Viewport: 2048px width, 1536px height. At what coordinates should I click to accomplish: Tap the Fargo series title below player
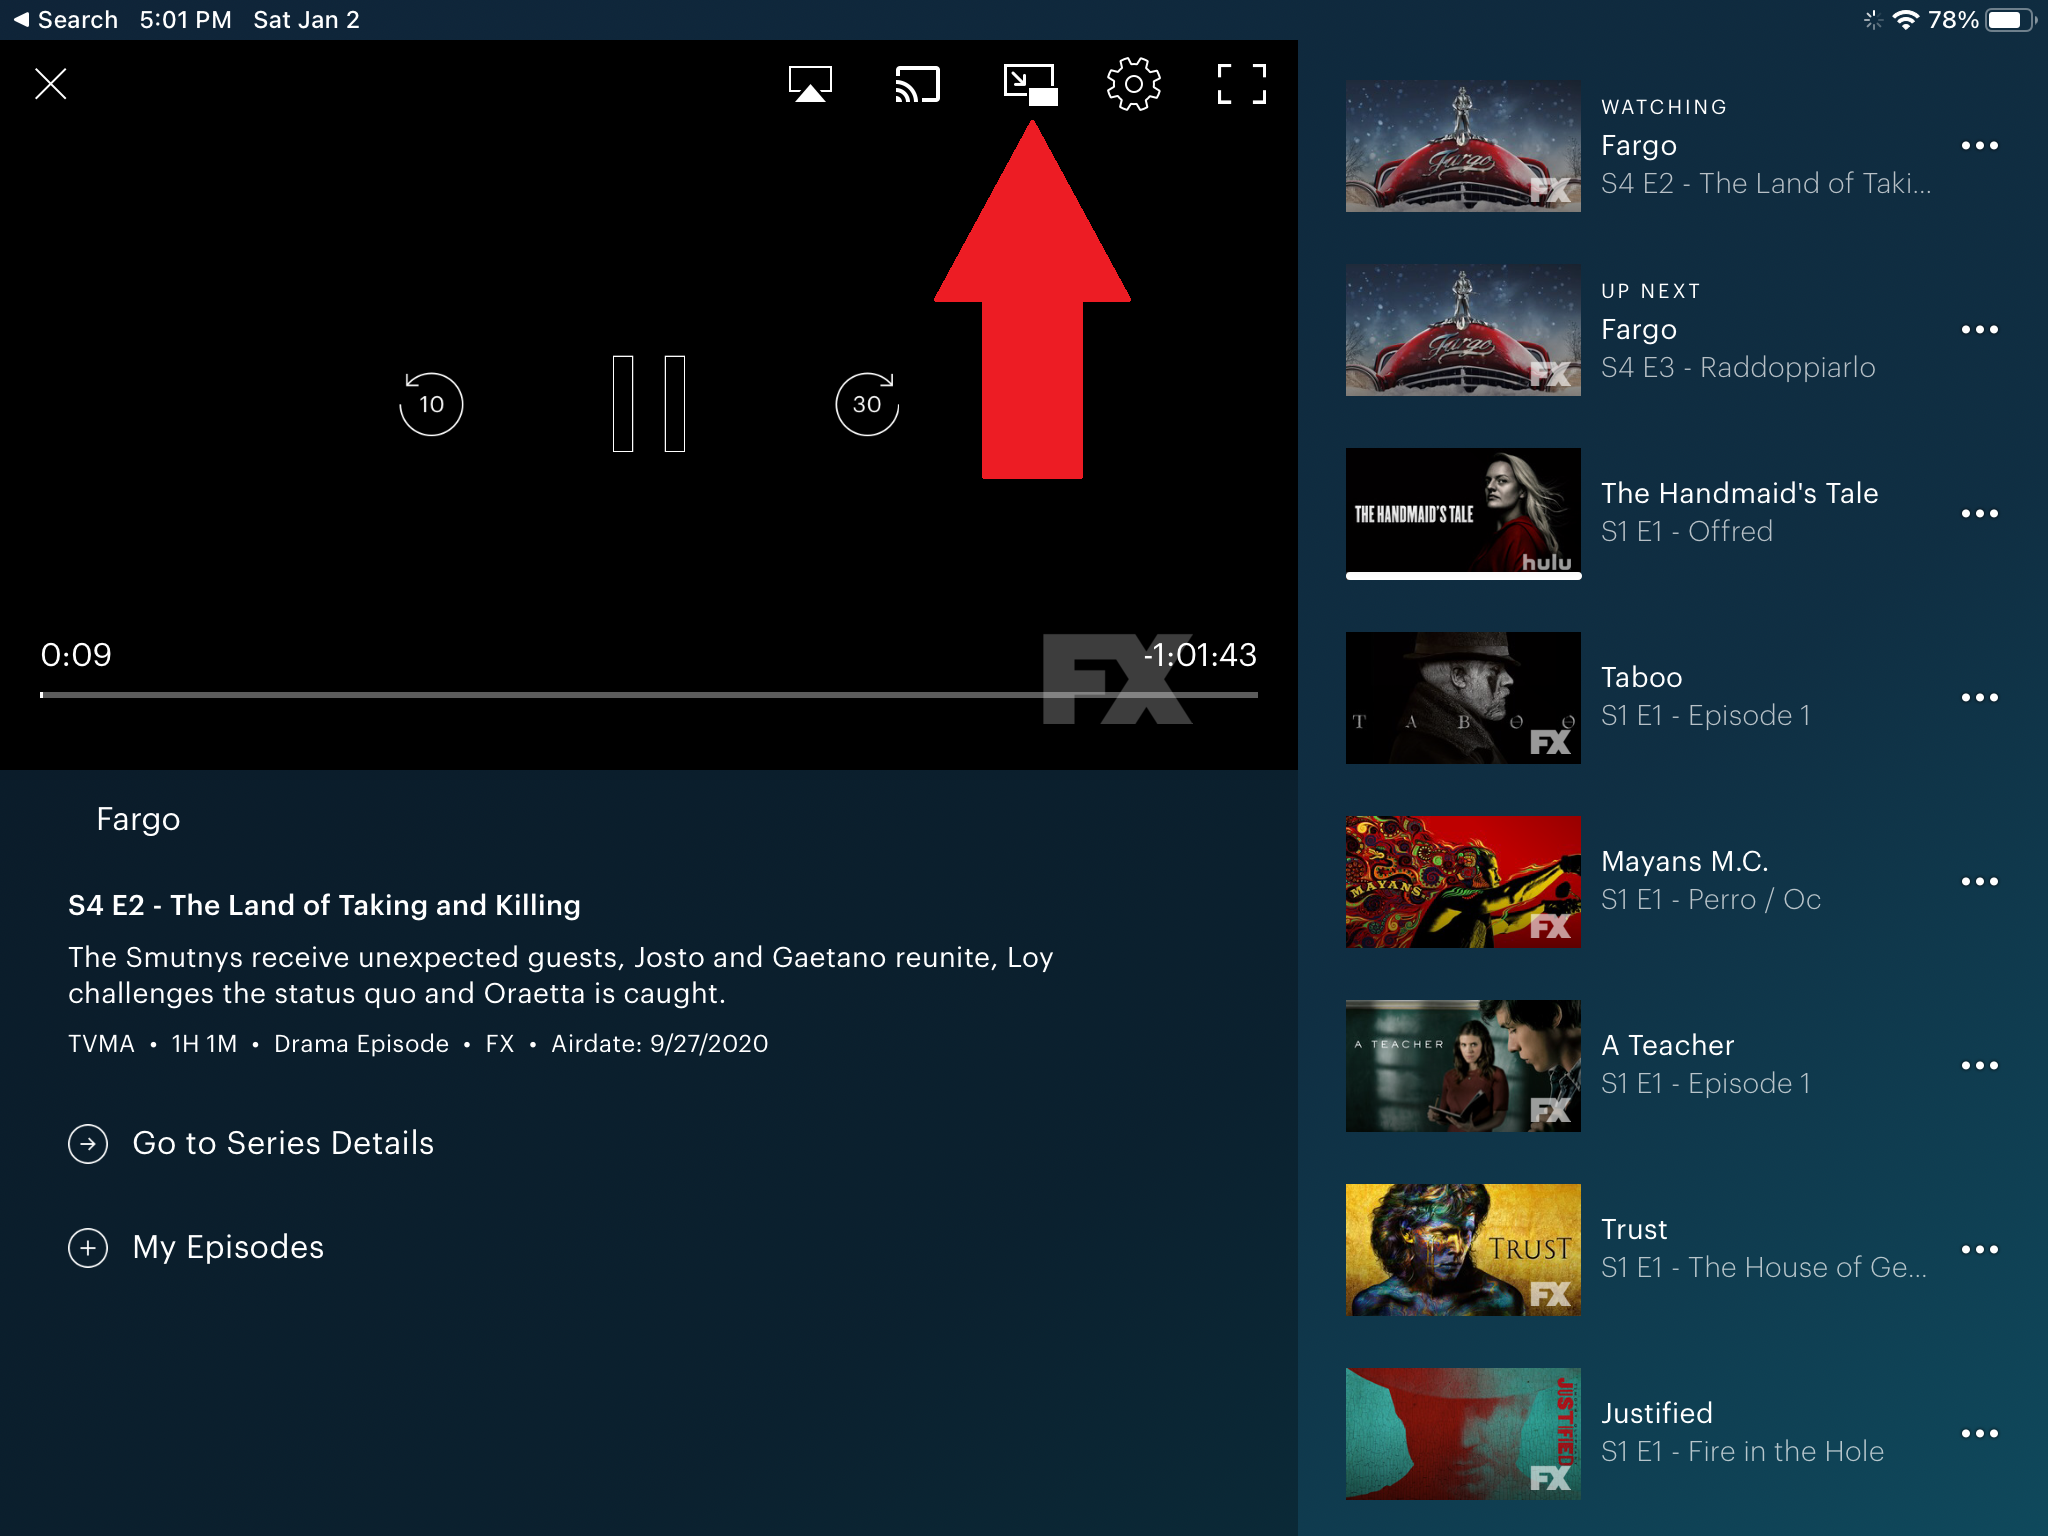pyautogui.click(x=138, y=820)
